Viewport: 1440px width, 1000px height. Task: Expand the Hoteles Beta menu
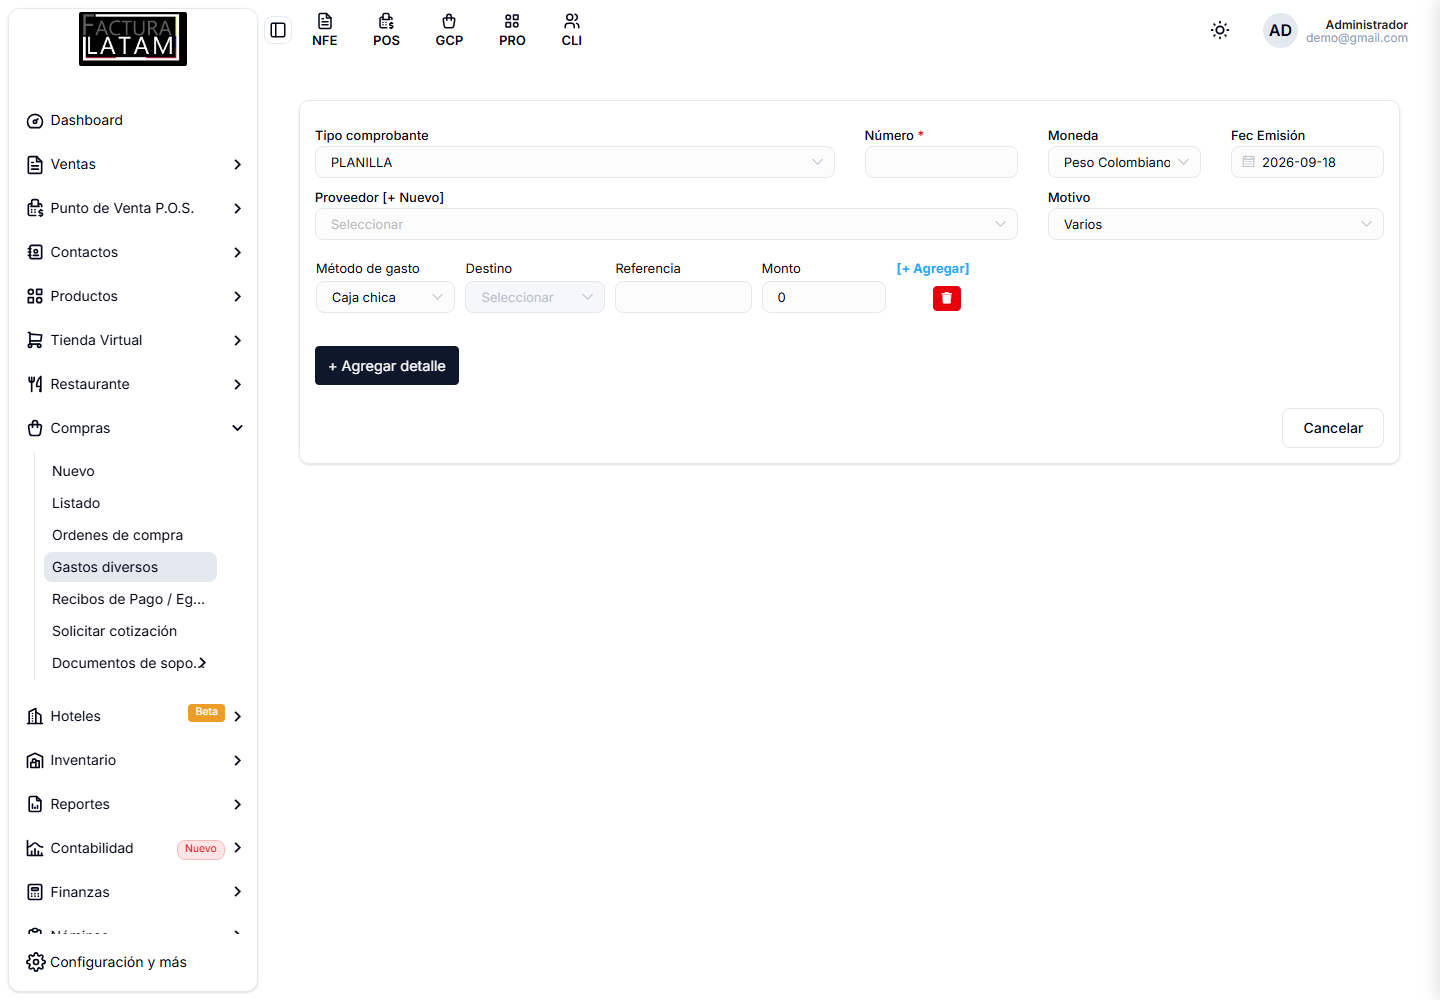(x=133, y=716)
